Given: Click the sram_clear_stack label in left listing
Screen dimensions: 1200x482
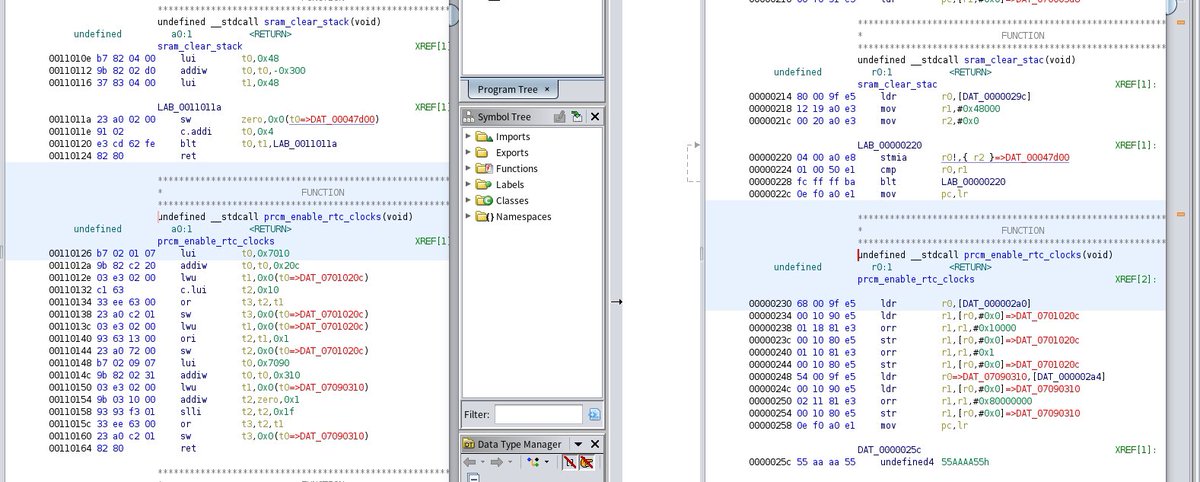Looking at the screenshot, I should [x=200, y=46].
